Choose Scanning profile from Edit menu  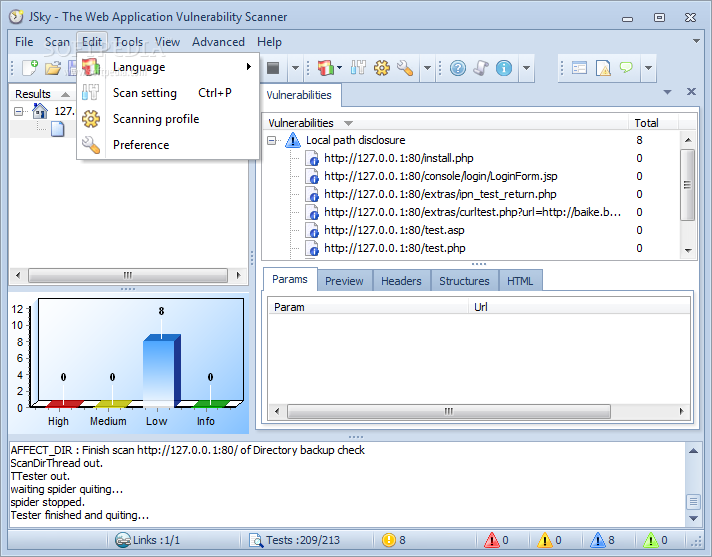pos(168,119)
